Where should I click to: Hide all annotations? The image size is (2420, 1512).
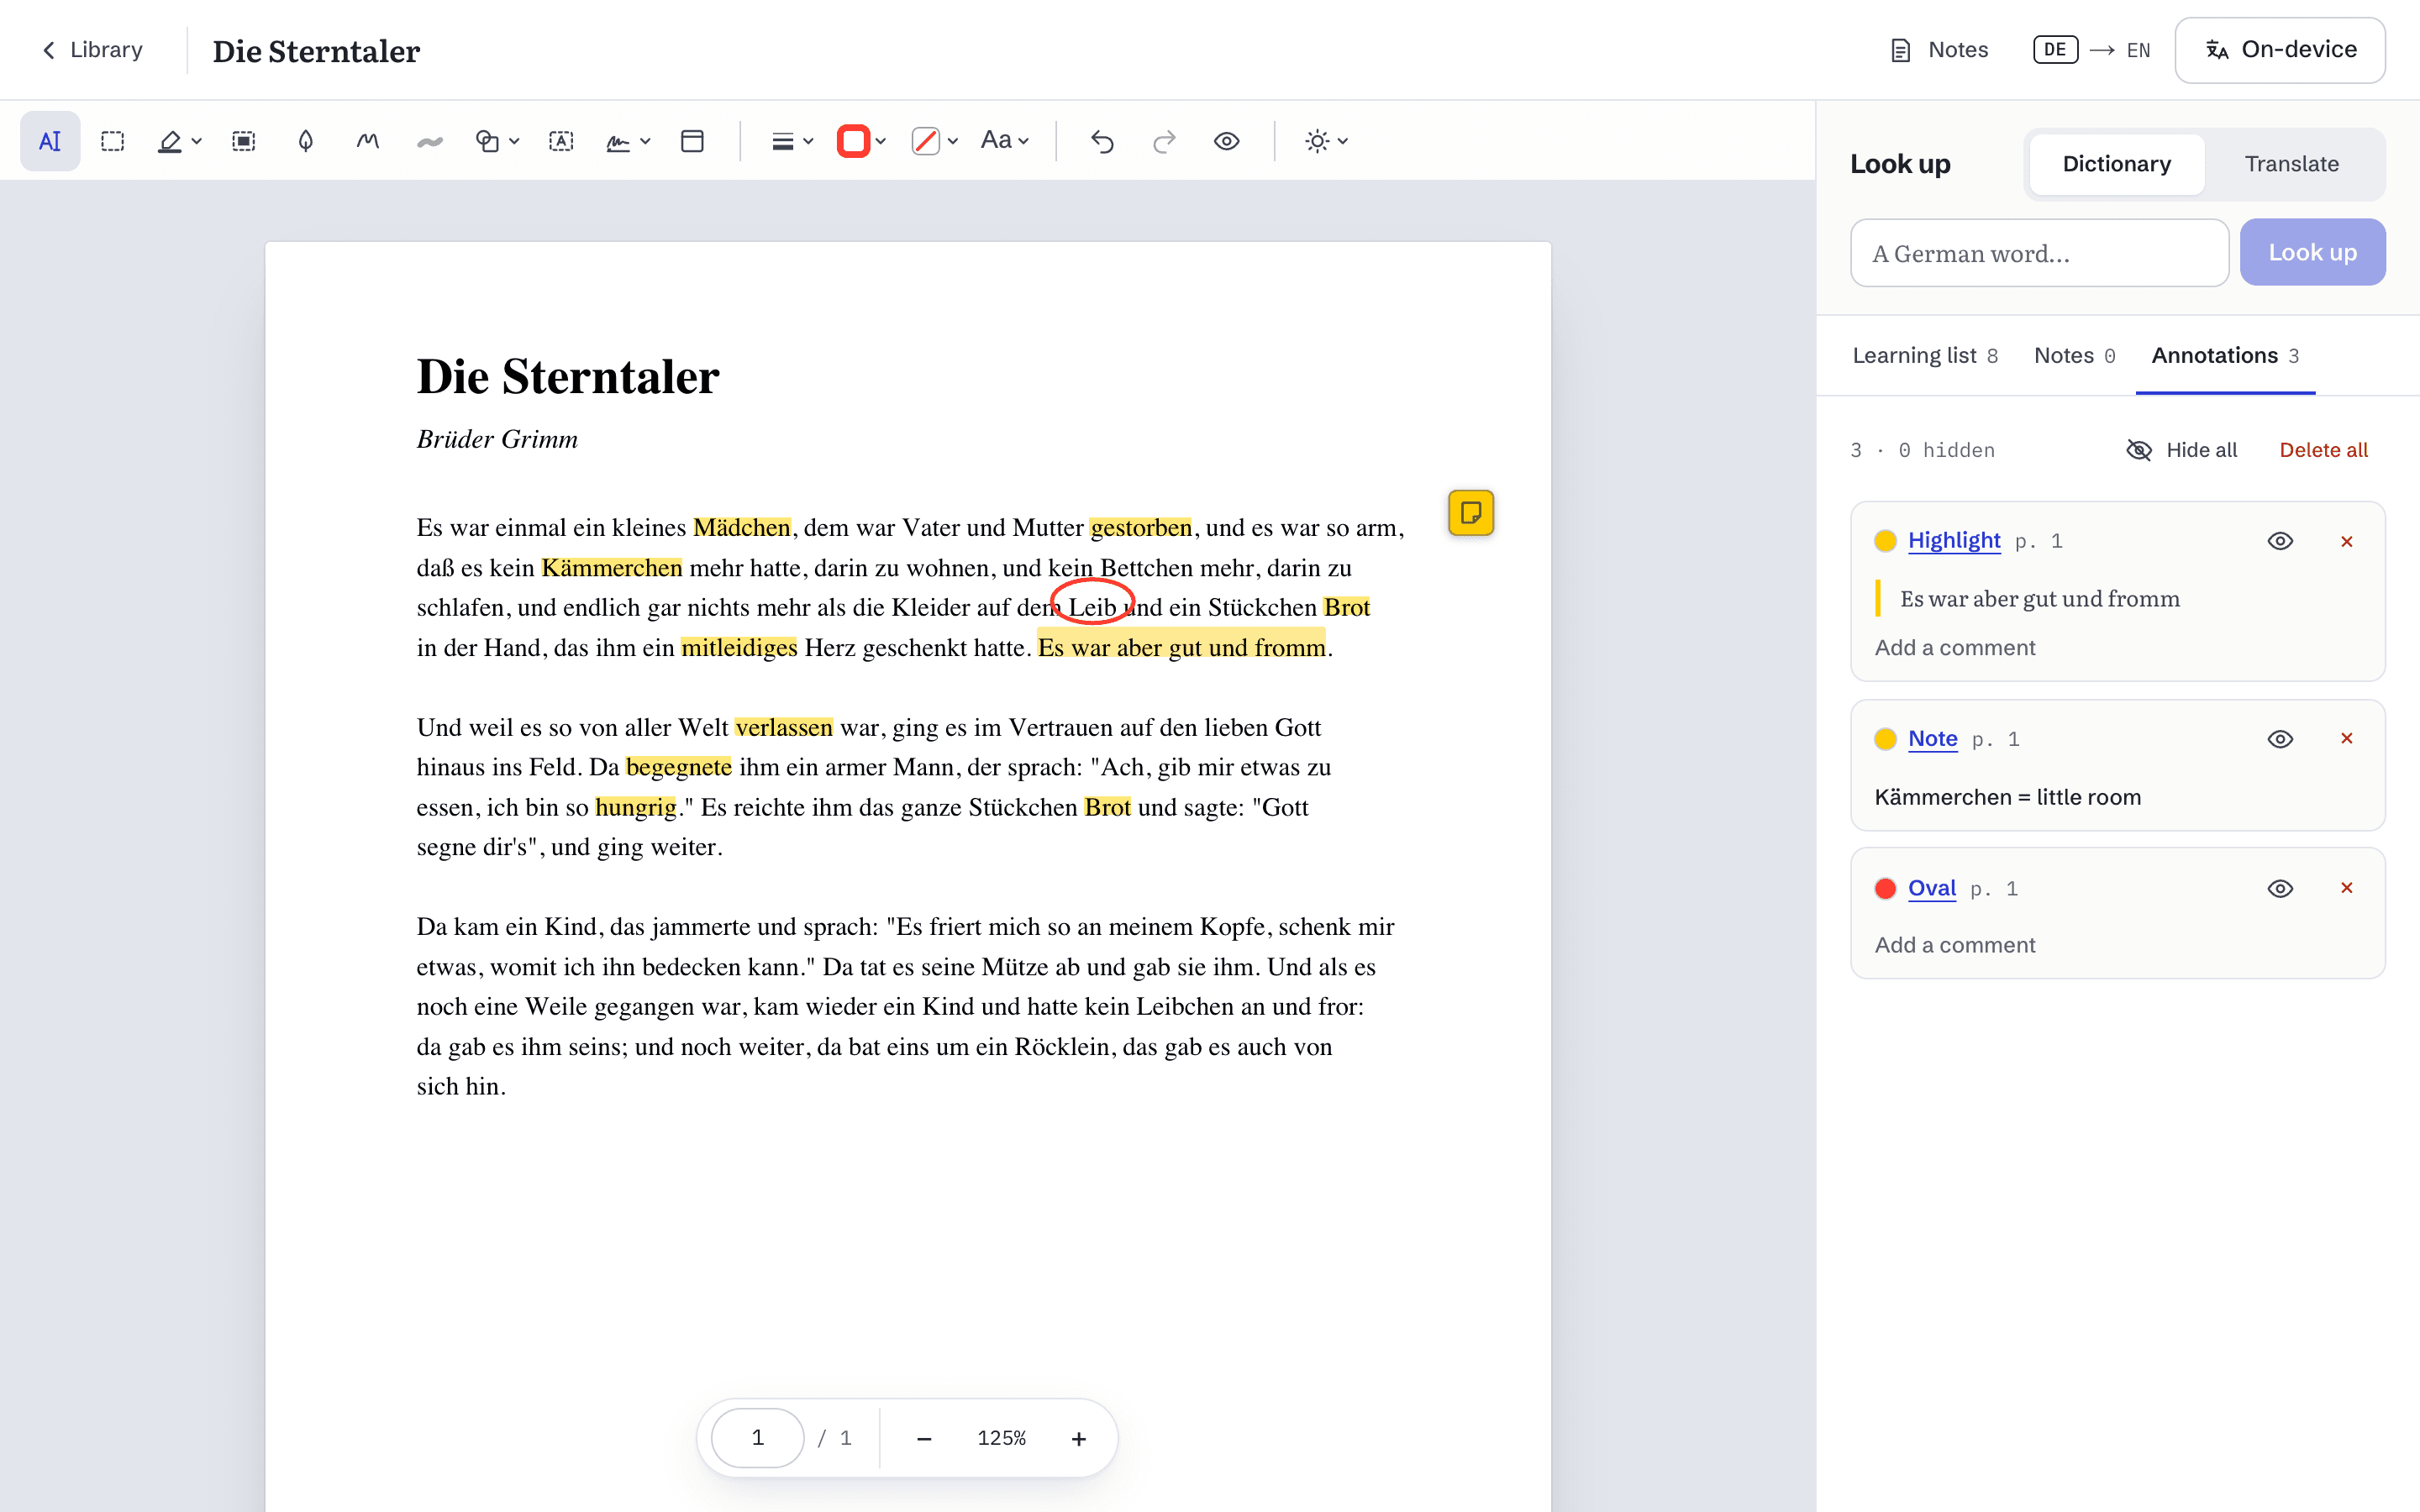point(2181,450)
